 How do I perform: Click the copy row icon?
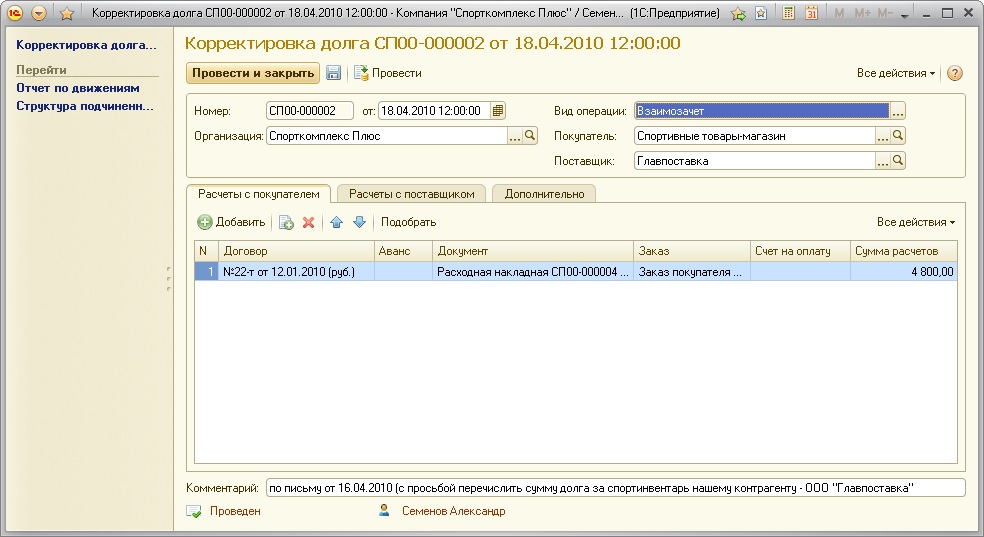286,222
